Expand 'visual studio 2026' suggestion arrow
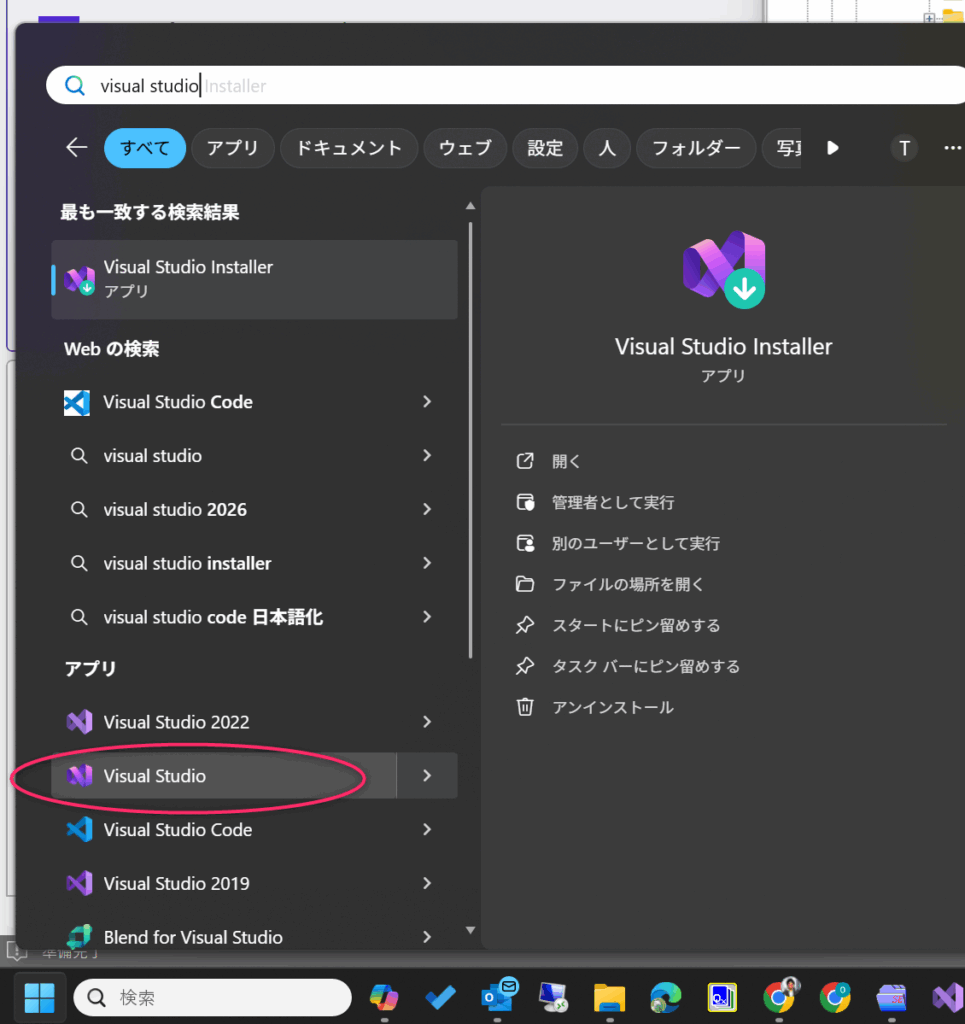 427,510
